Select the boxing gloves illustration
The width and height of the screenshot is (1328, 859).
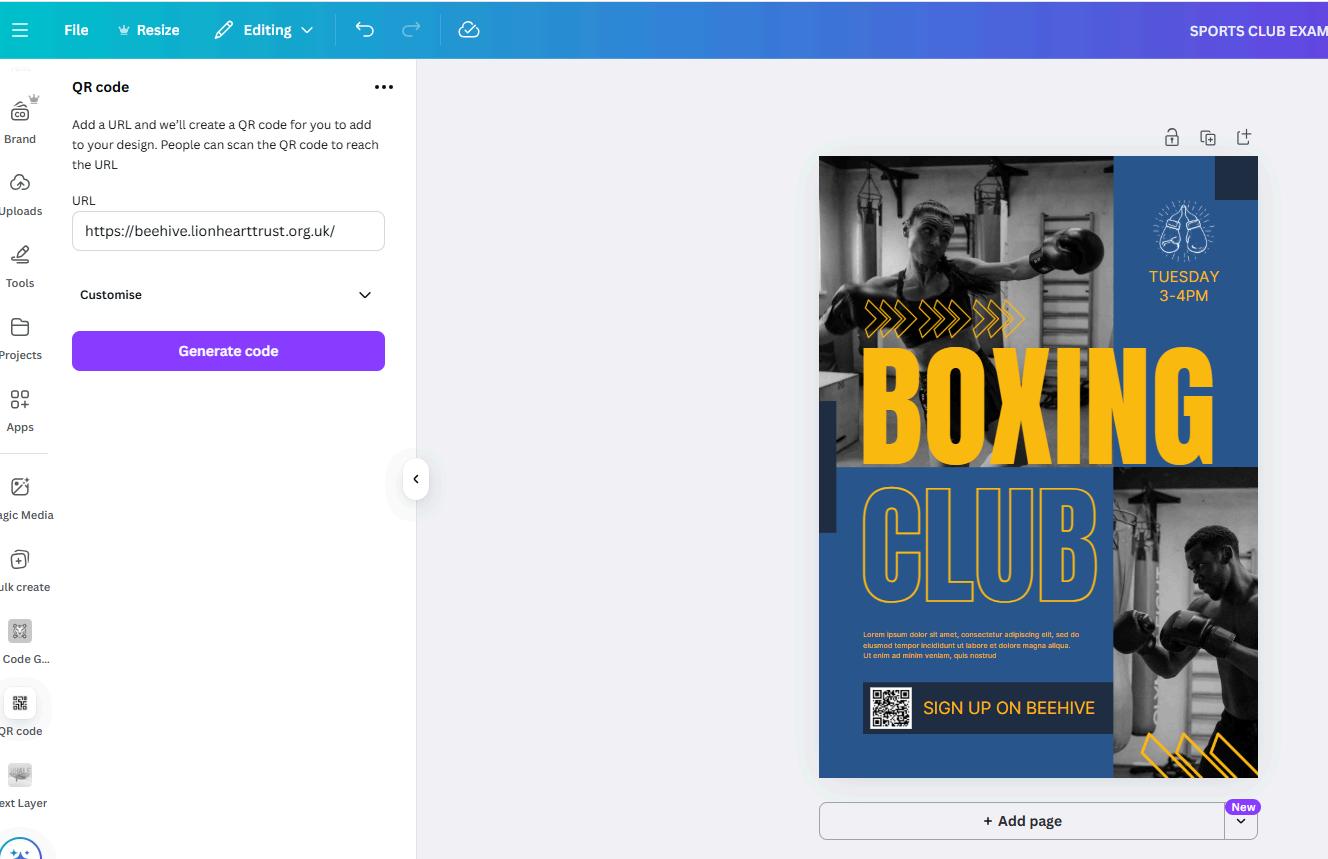(1183, 231)
